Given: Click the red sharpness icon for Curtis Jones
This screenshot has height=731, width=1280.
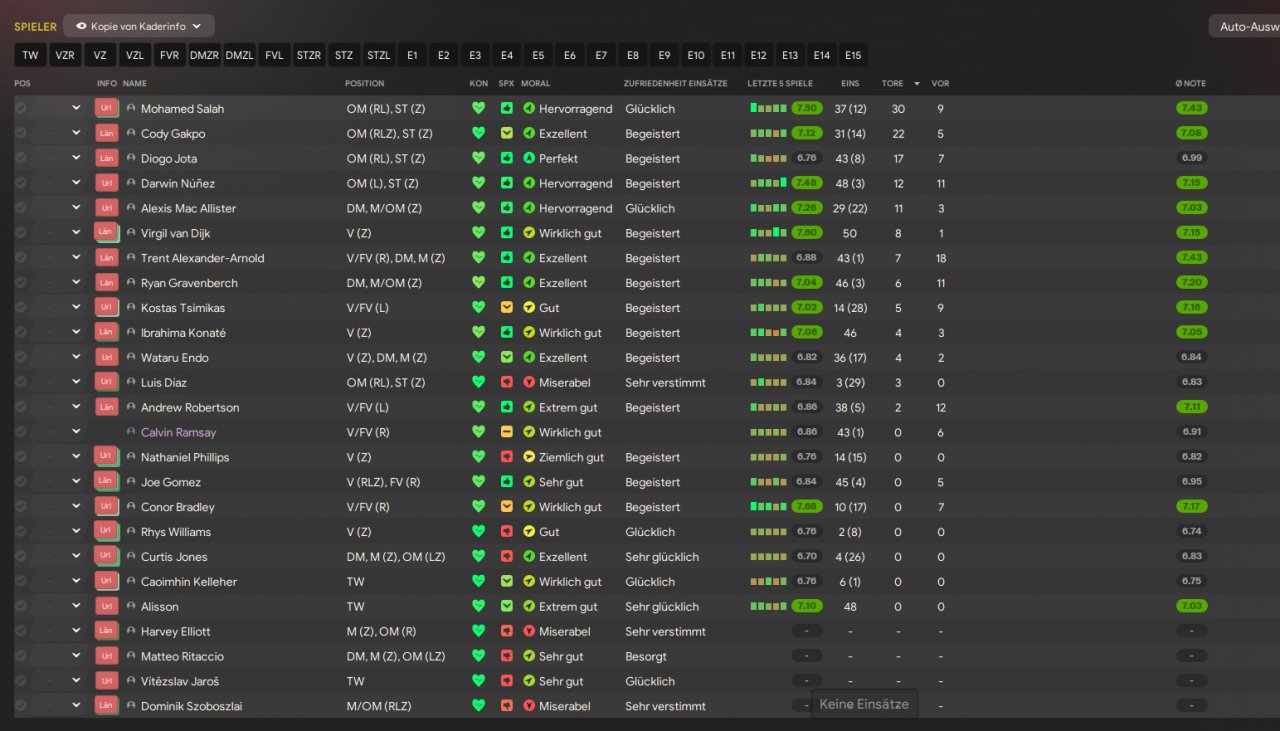Looking at the screenshot, I should pyautogui.click(x=507, y=556).
